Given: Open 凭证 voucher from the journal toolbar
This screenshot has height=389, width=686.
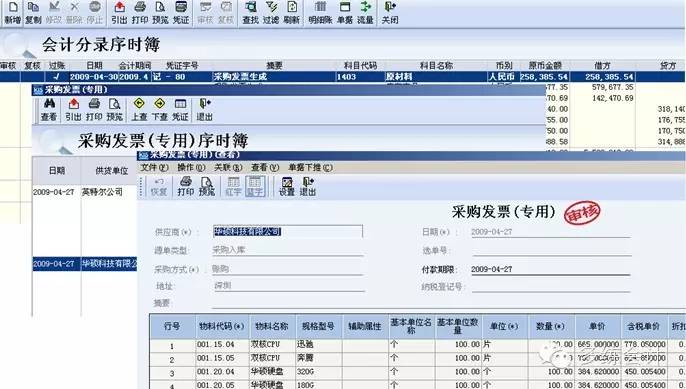Looking at the screenshot, I should pos(181,12).
